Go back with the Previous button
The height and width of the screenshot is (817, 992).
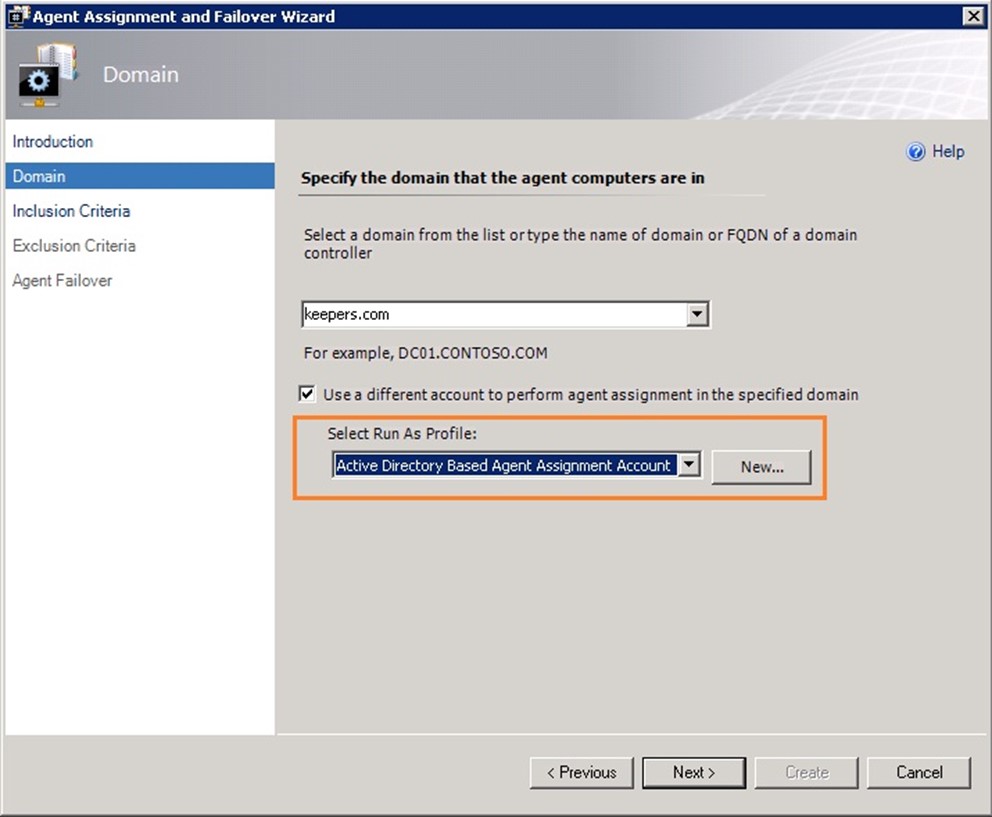(581, 773)
